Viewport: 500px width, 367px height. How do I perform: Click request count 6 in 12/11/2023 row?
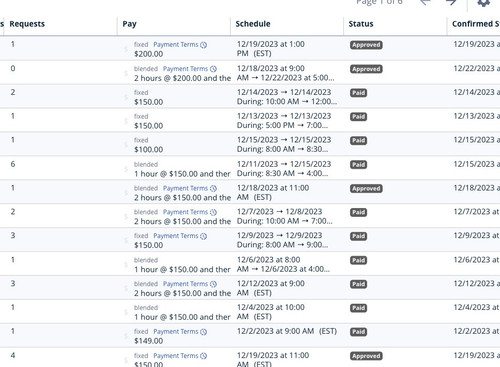(x=13, y=164)
